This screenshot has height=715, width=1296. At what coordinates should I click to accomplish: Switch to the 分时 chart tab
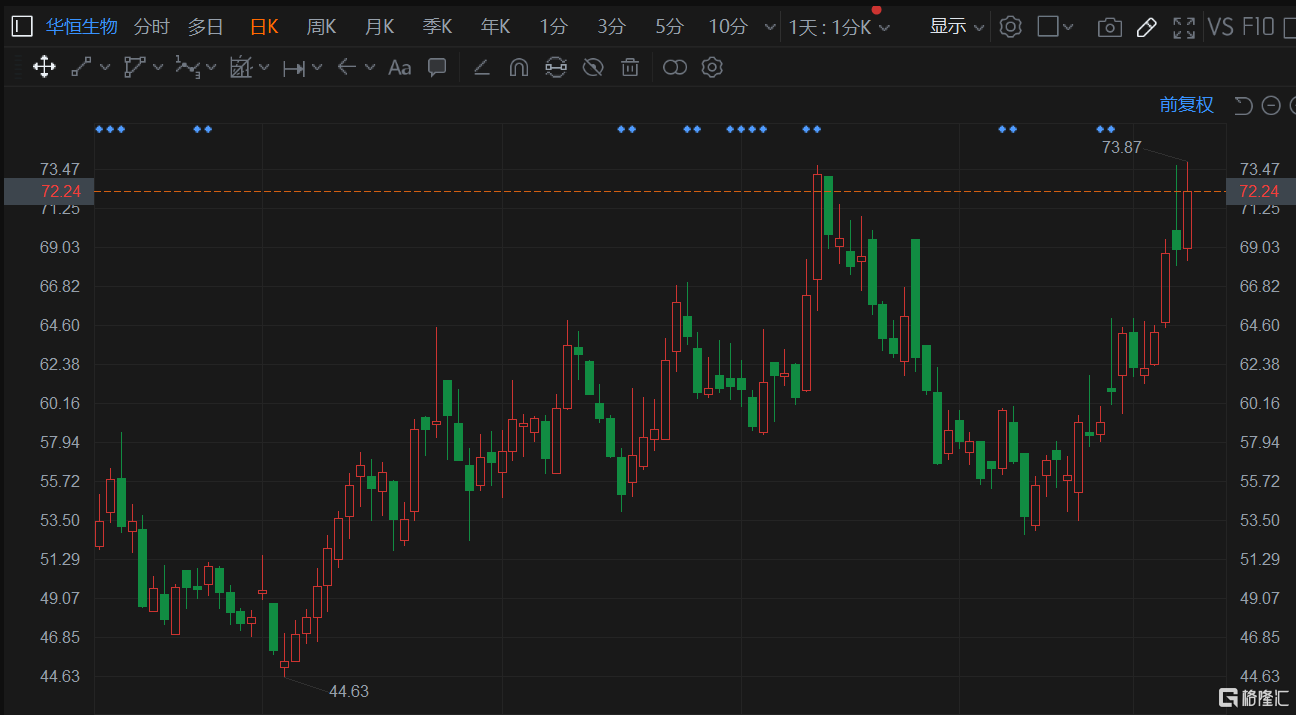[x=152, y=27]
